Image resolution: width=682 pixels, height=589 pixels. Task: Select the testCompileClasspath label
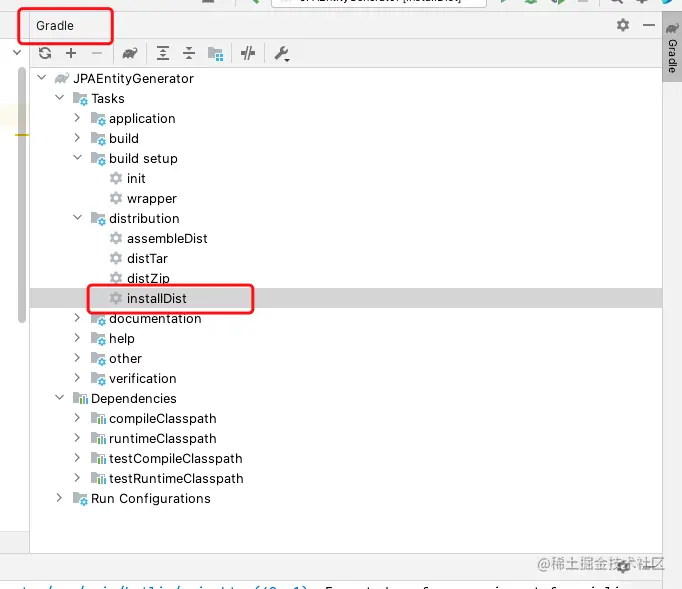coord(176,459)
